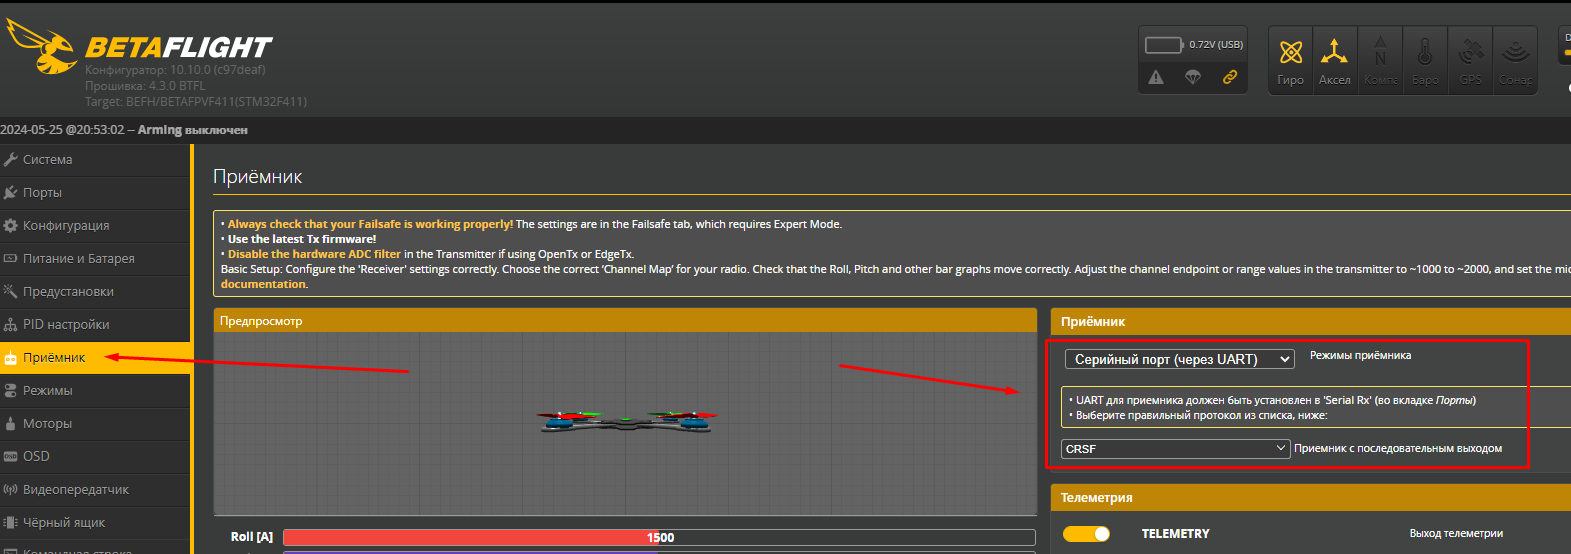Click the yellow link status icon
The width and height of the screenshot is (1571, 554).
coord(1229,77)
